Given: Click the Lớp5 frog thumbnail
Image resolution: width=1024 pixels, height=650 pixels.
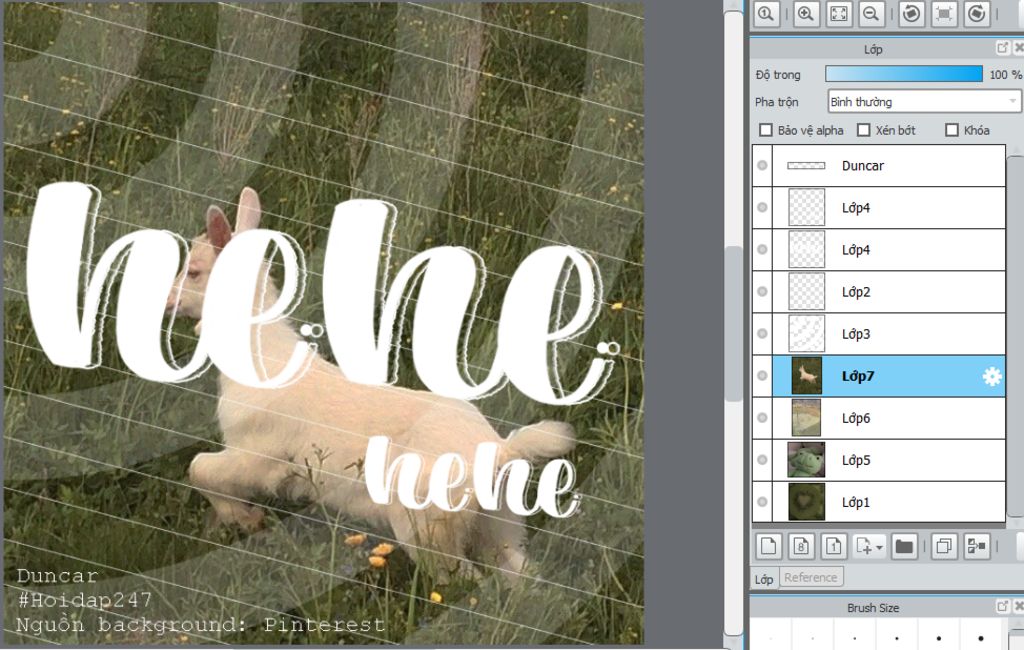Looking at the screenshot, I should point(807,460).
